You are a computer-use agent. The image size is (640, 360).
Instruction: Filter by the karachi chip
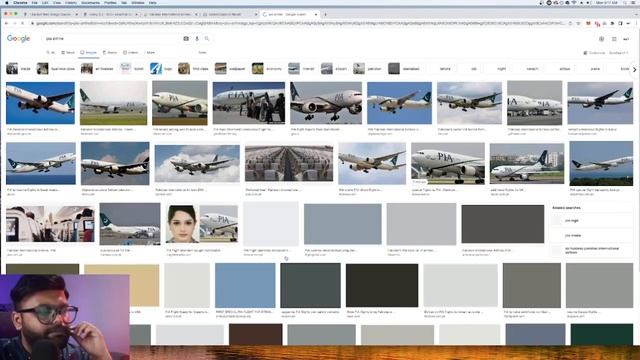pos(532,69)
